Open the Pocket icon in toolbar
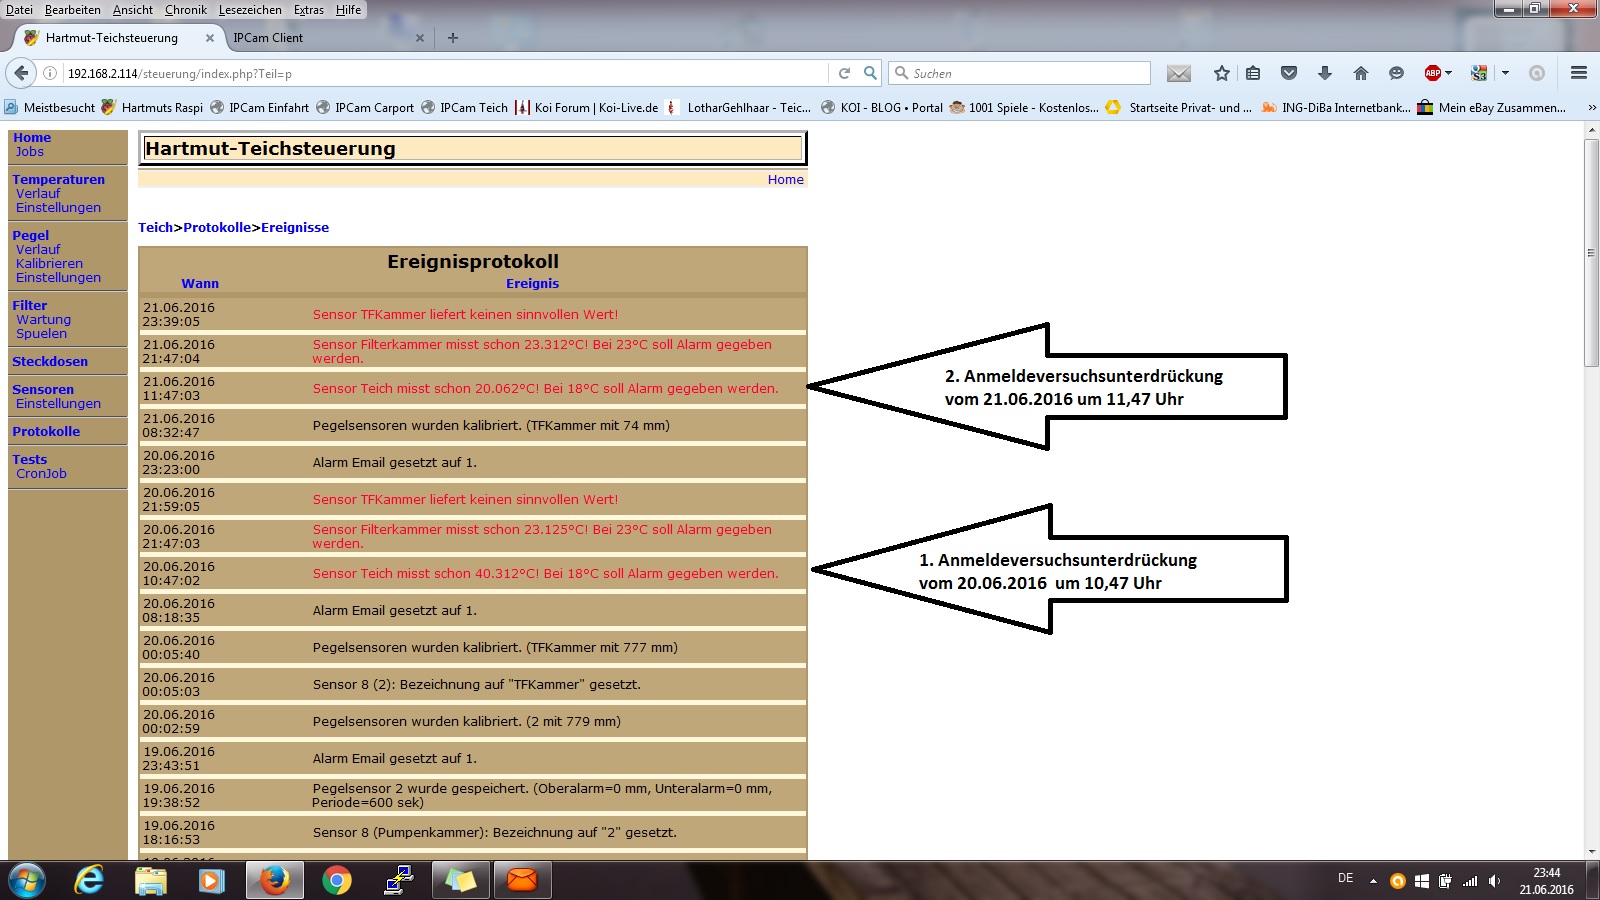The height and width of the screenshot is (900, 1600). tap(1289, 73)
